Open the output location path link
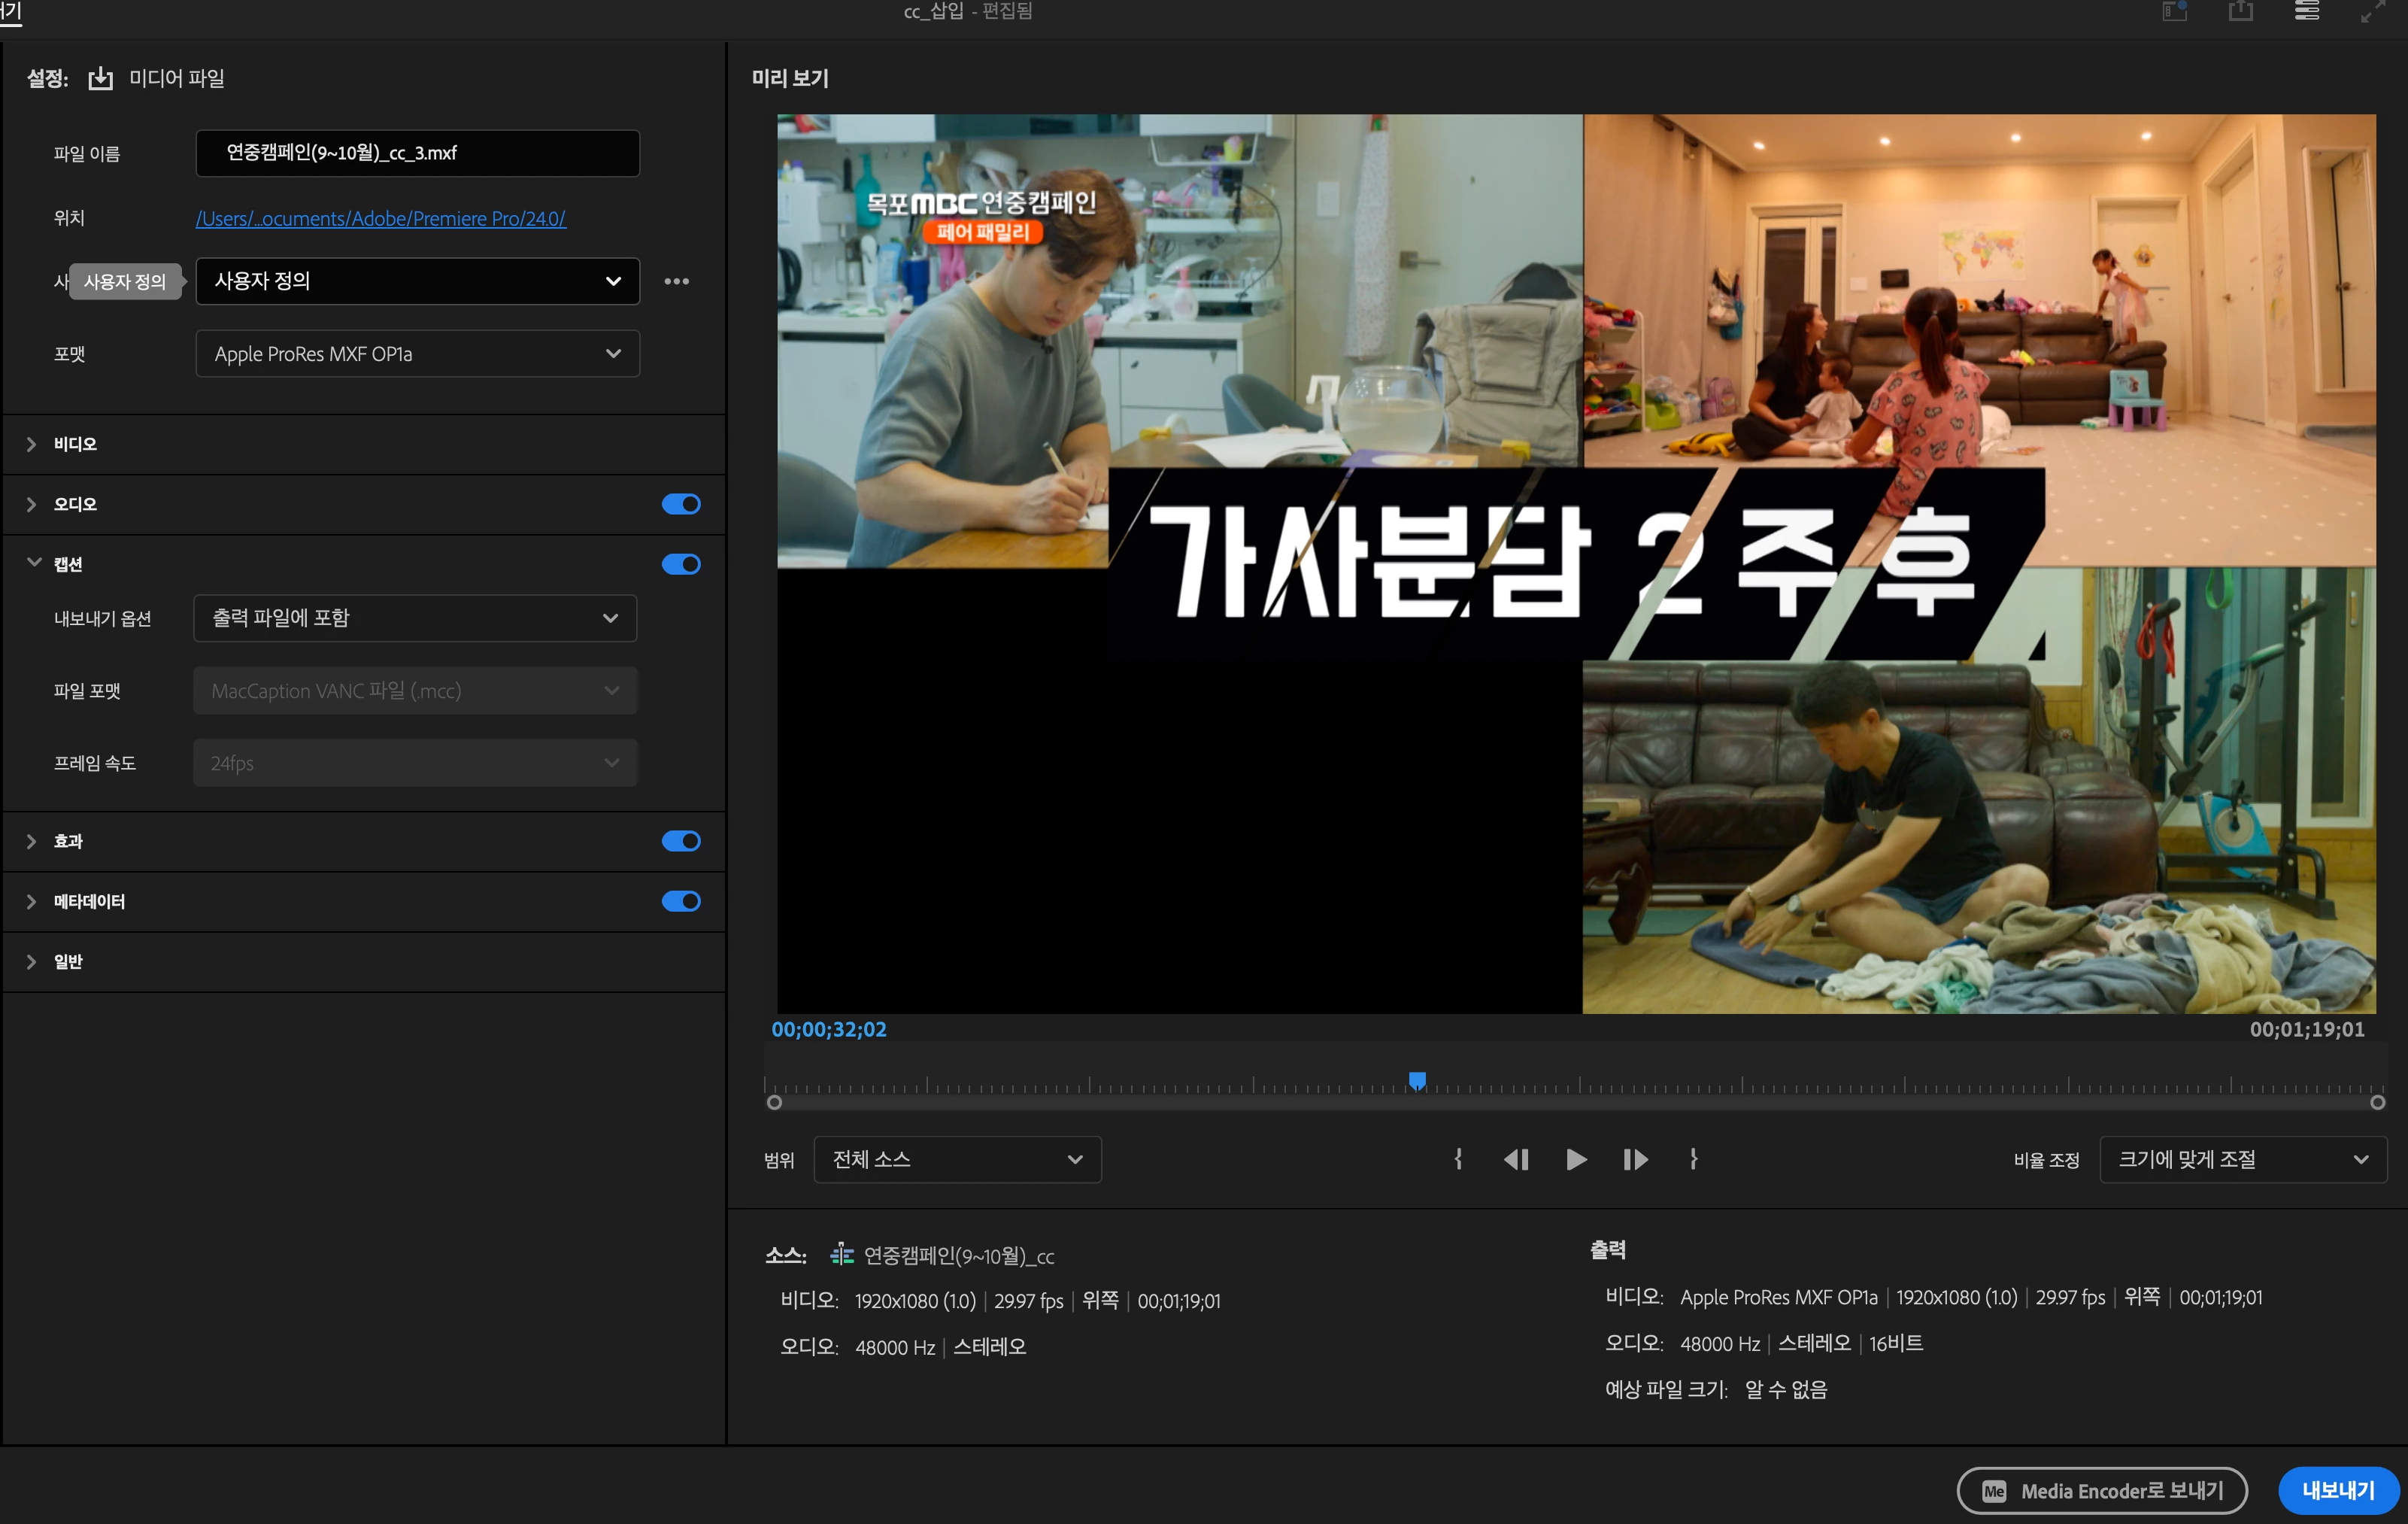 (380, 219)
